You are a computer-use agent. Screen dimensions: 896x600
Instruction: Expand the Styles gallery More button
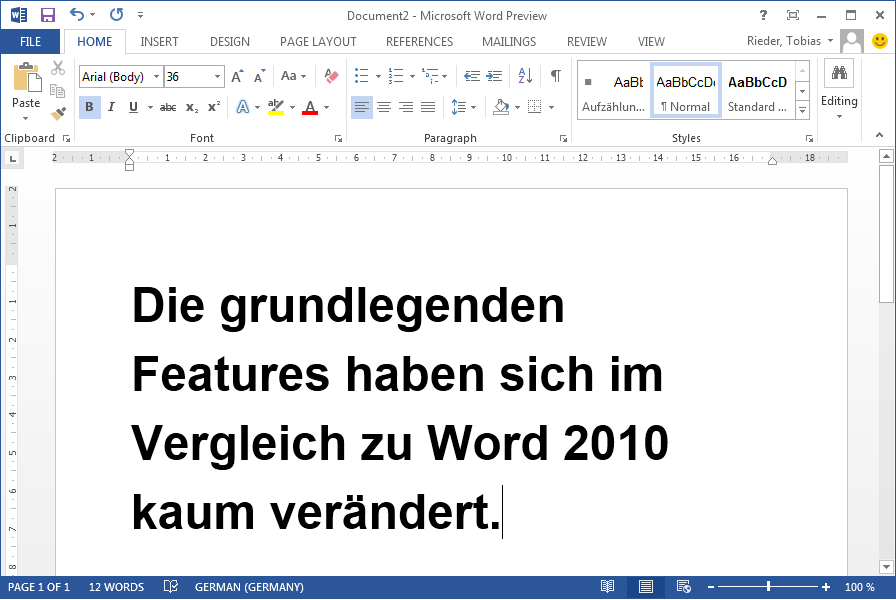802,110
